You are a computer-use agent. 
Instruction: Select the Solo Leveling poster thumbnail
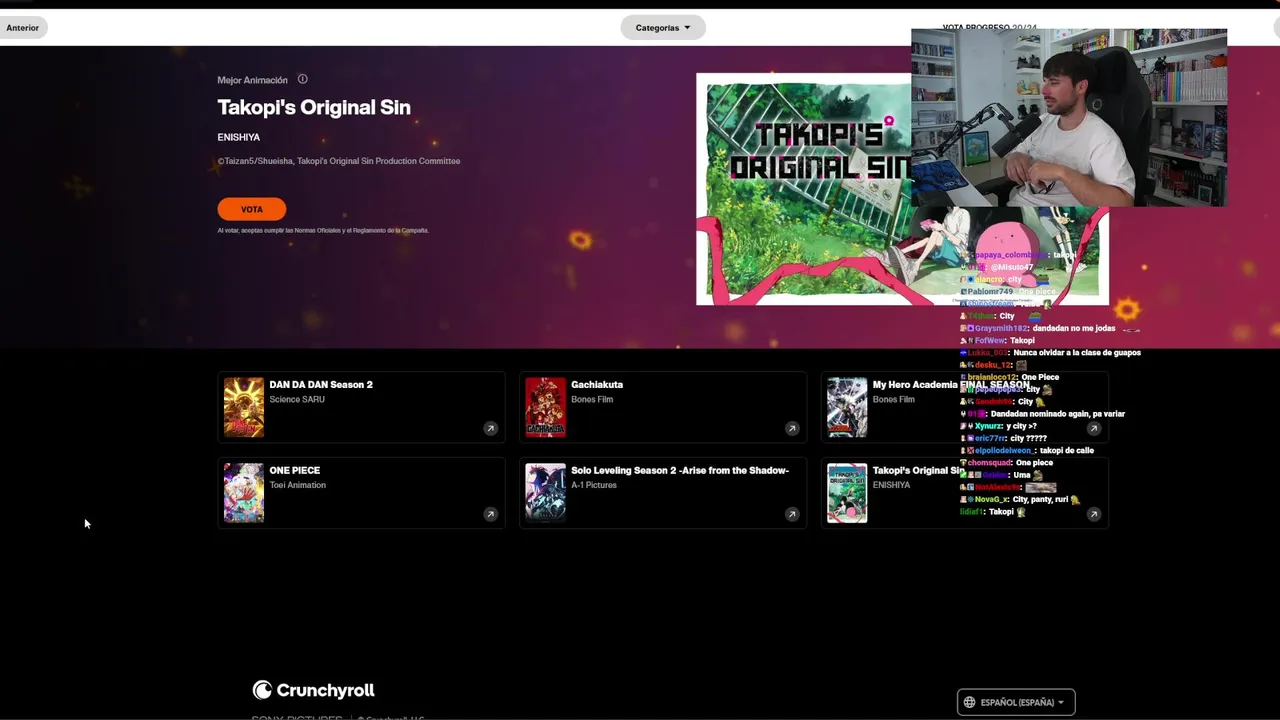pos(546,493)
